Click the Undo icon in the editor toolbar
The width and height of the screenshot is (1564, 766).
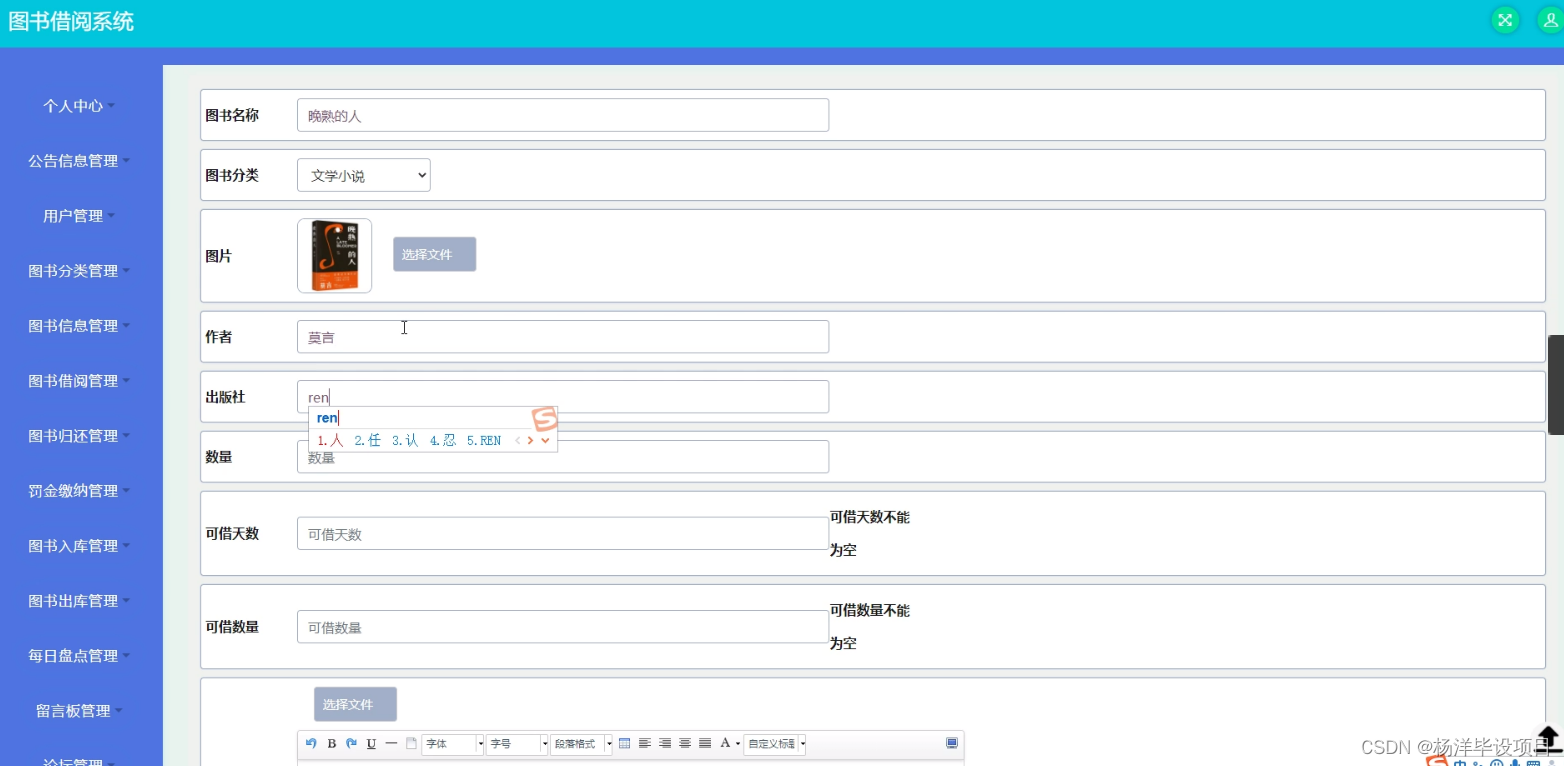[312, 744]
